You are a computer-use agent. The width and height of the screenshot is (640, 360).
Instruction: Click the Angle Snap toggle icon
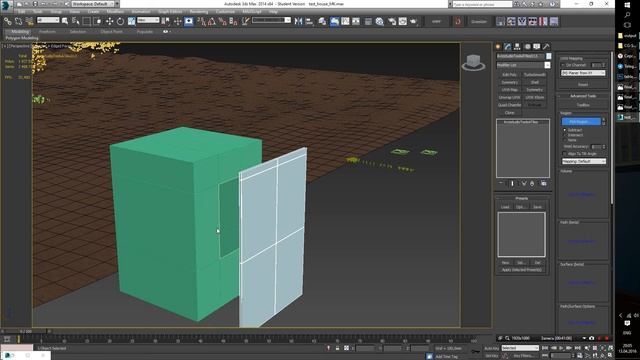click(212, 21)
